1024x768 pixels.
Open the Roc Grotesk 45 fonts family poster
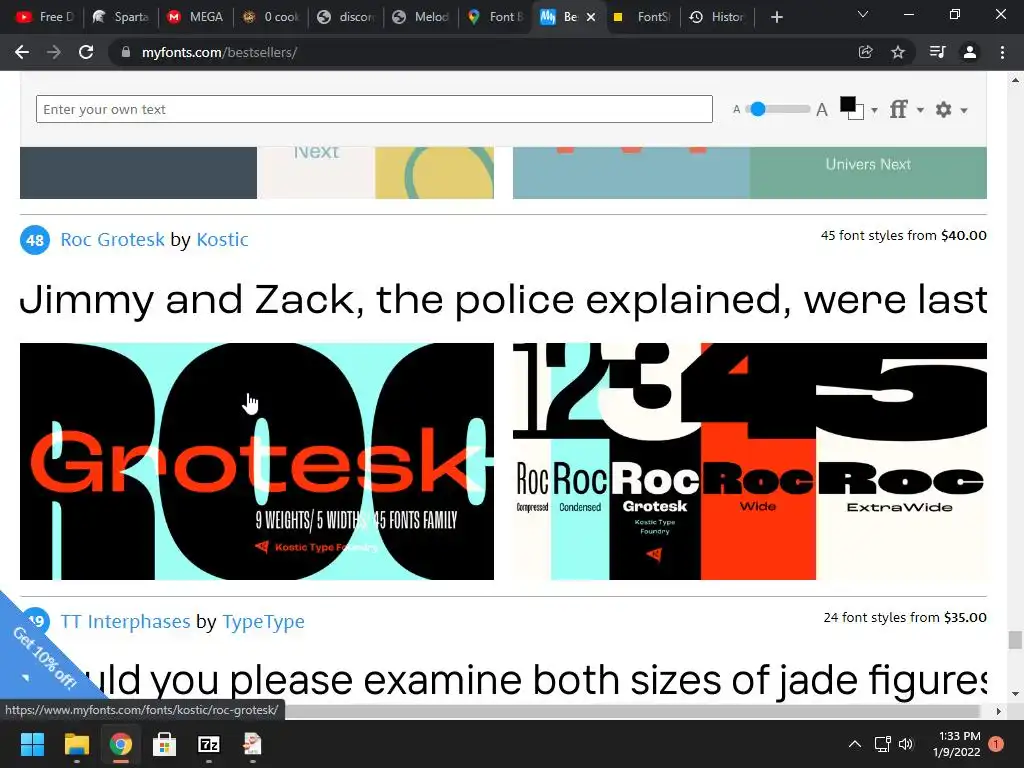pos(257,461)
